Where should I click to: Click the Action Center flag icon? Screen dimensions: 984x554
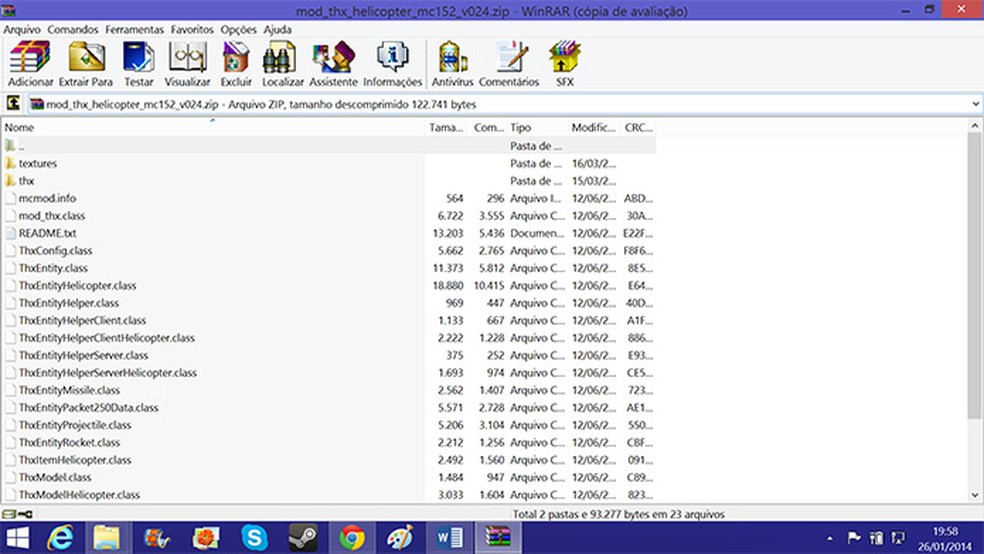853,538
